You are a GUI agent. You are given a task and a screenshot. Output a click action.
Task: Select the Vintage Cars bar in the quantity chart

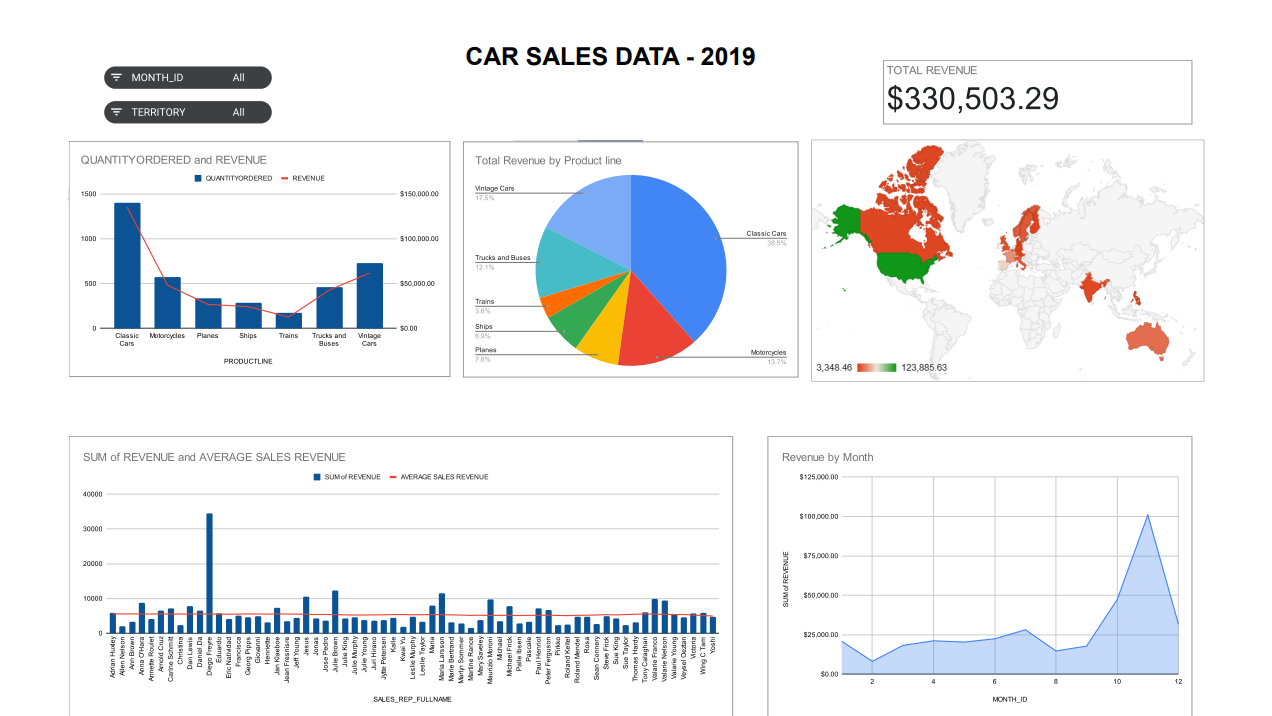point(370,295)
